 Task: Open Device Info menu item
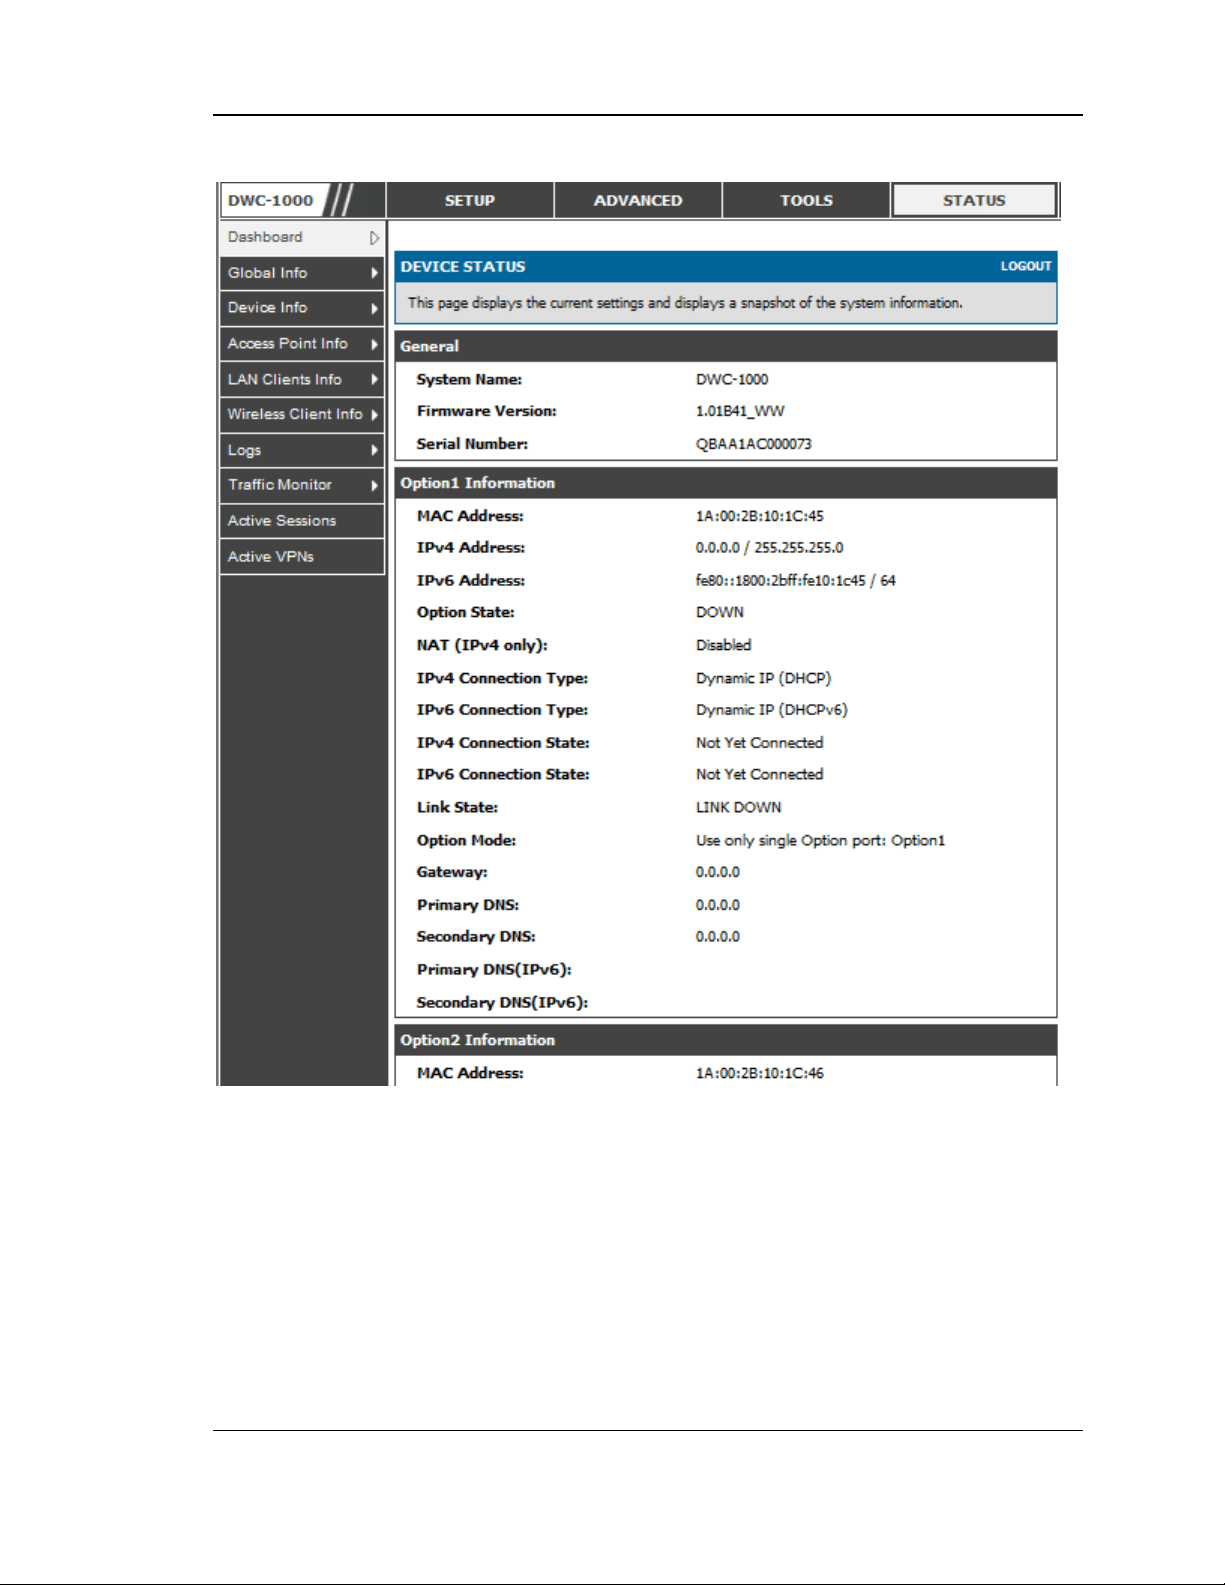[302, 308]
